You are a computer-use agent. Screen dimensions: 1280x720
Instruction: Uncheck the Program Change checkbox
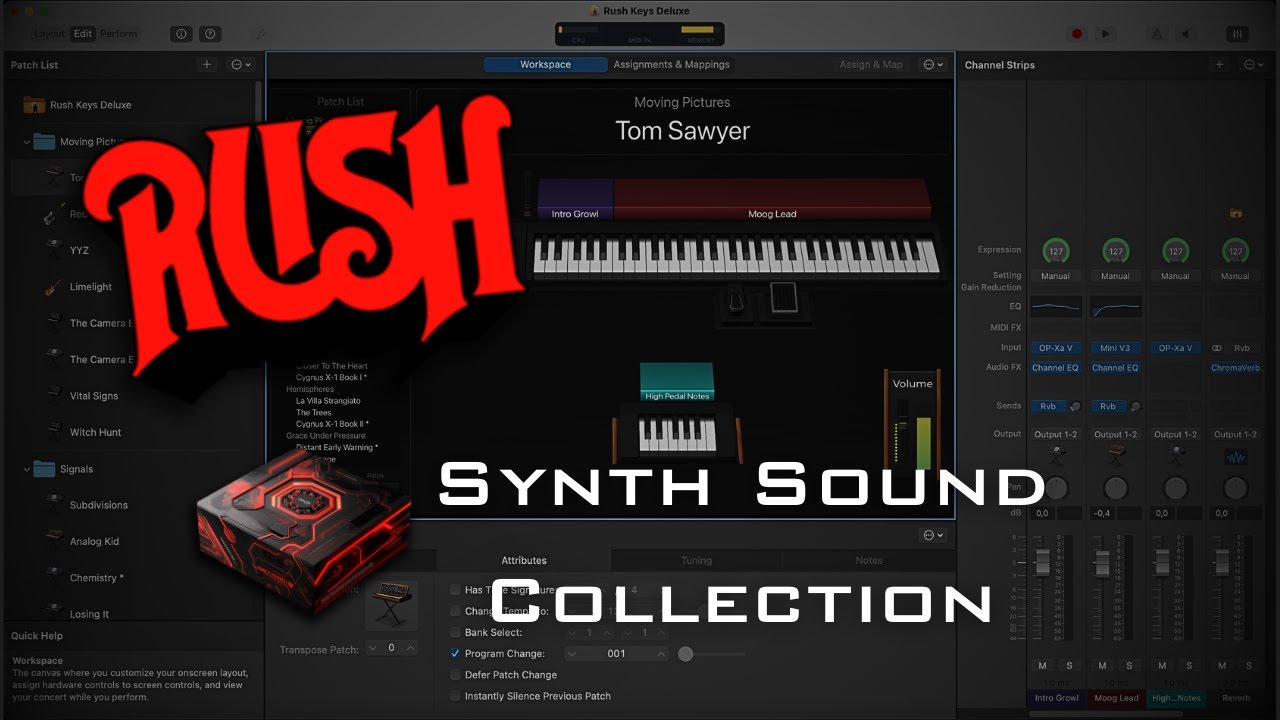[x=456, y=653]
